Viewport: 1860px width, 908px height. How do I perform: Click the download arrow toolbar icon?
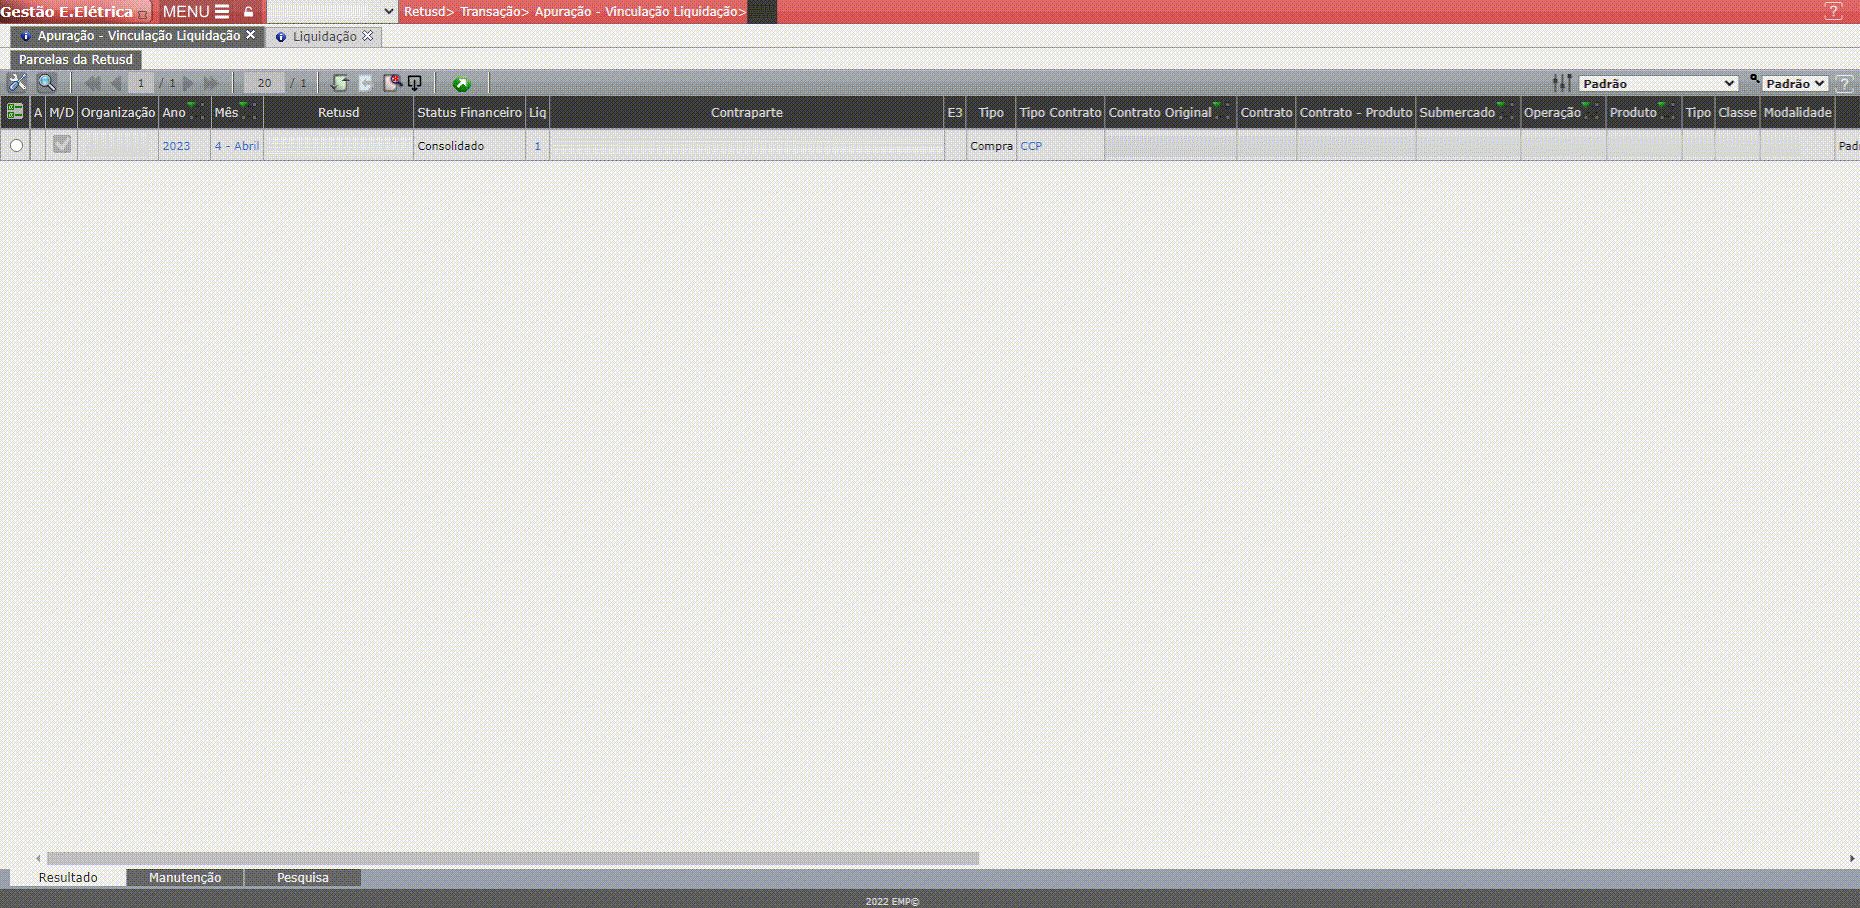point(415,83)
